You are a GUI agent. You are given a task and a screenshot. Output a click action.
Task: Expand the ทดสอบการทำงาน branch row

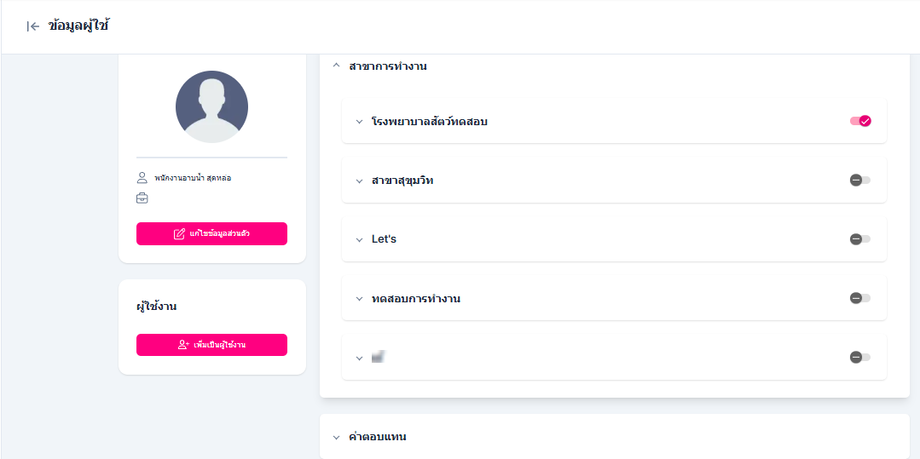pyautogui.click(x=359, y=299)
